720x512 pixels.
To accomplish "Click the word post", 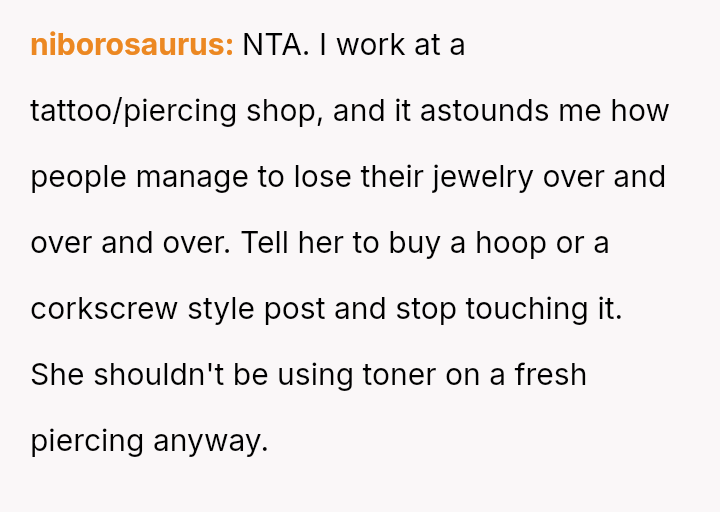I will tap(295, 309).
